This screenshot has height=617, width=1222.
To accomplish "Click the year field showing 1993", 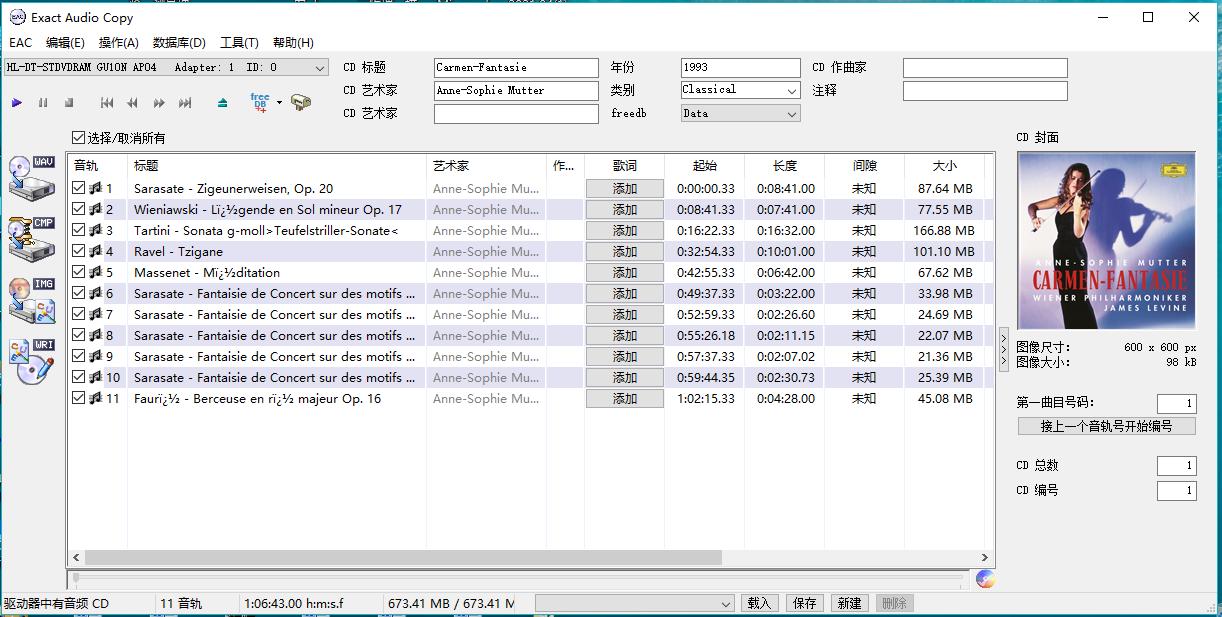I will coord(741,67).
